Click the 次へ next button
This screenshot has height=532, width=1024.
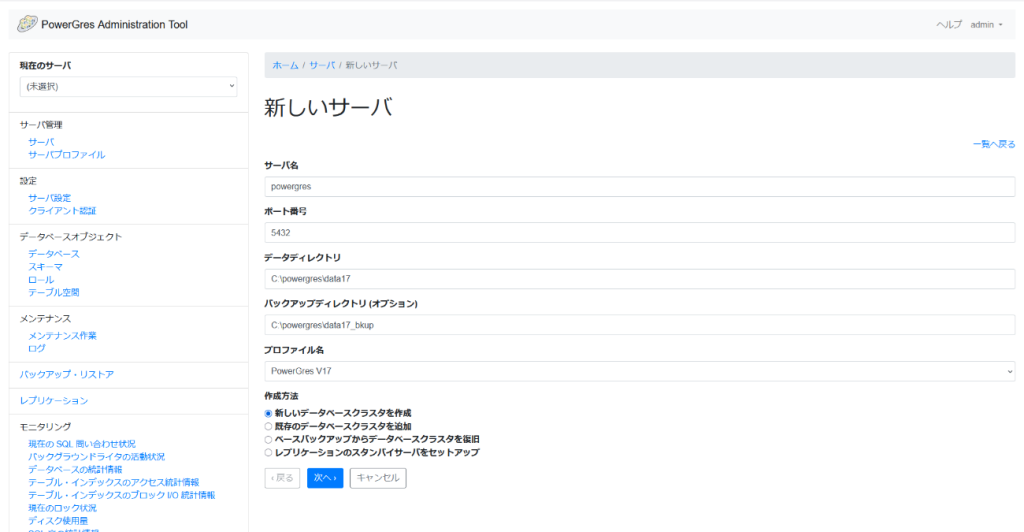(x=325, y=478)
